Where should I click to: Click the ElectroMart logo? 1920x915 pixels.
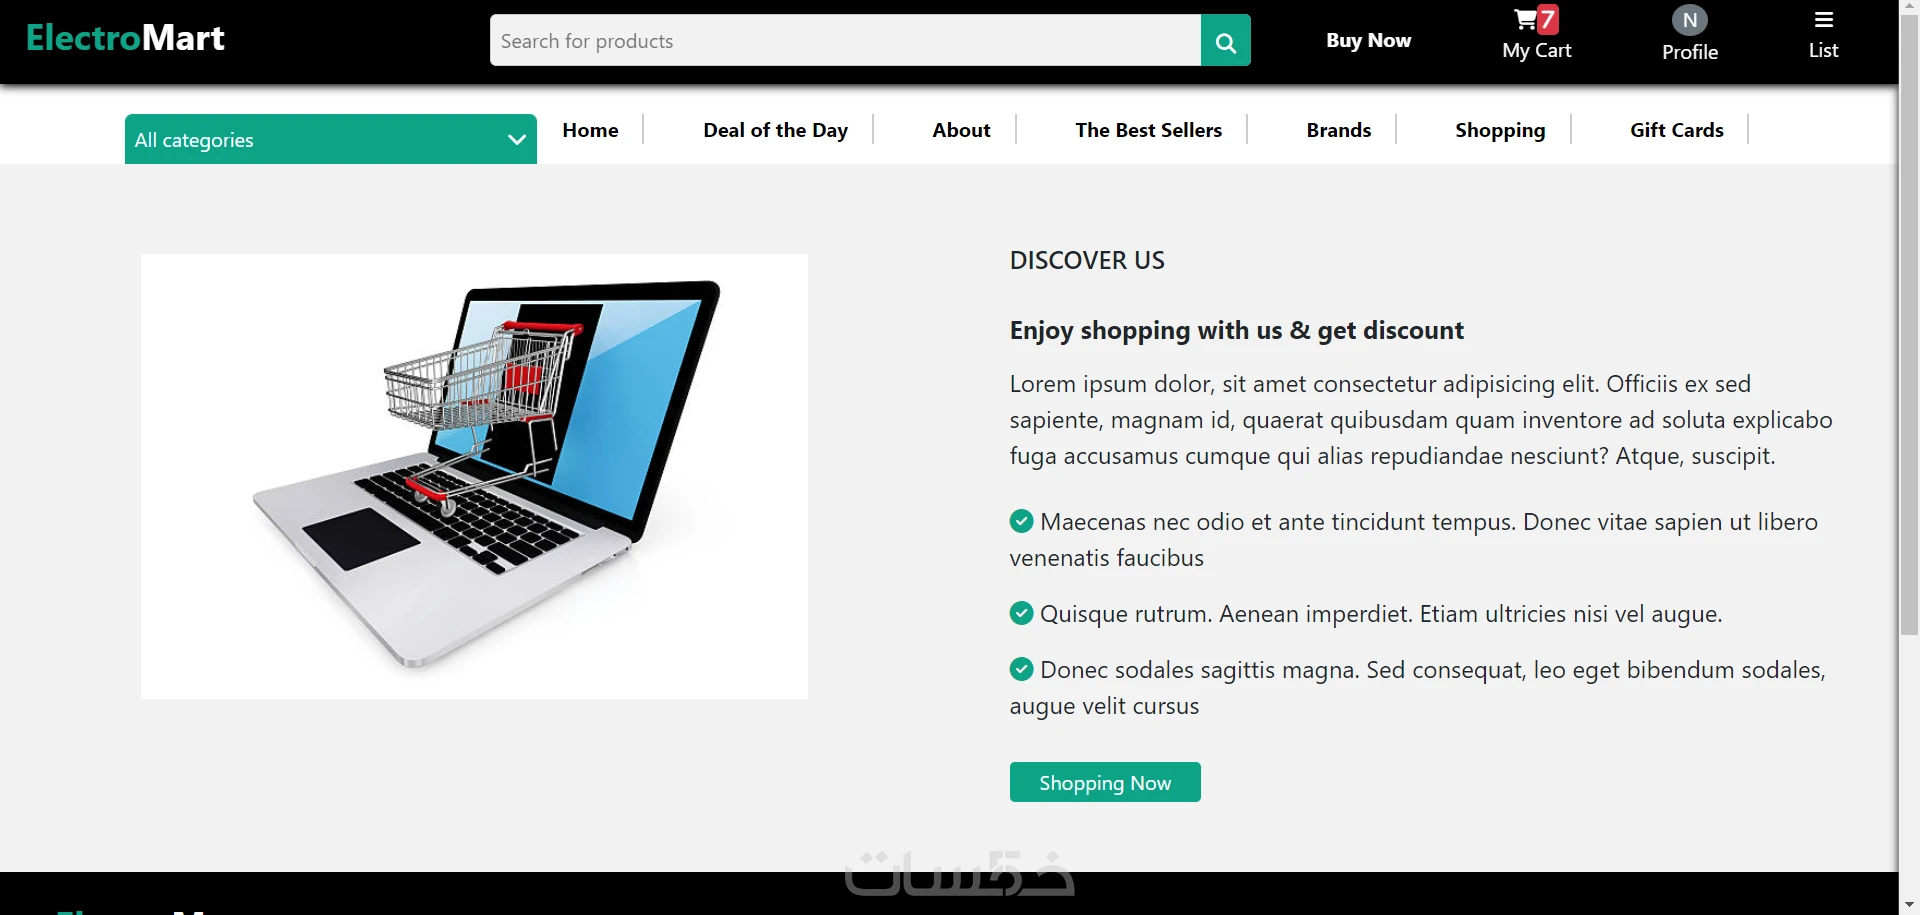click(x=125, y=38)
